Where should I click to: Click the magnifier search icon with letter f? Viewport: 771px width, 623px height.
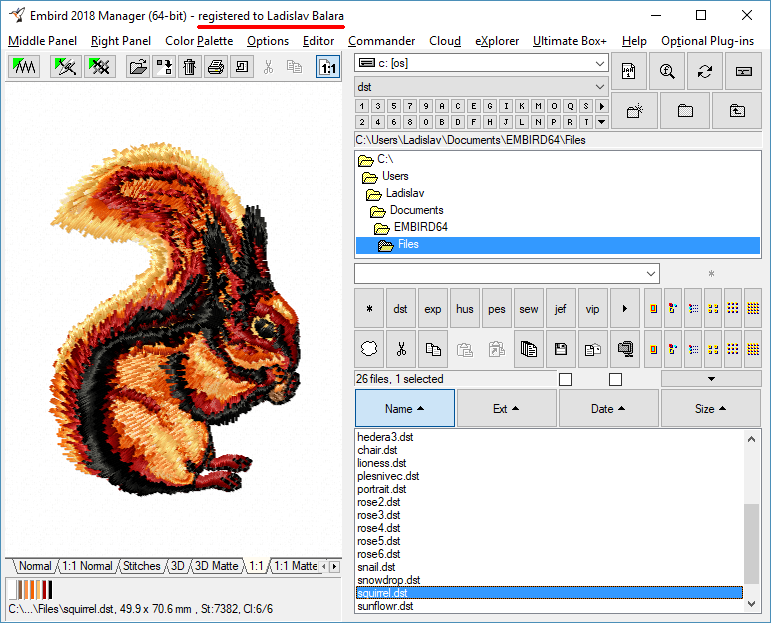point(667,71)
